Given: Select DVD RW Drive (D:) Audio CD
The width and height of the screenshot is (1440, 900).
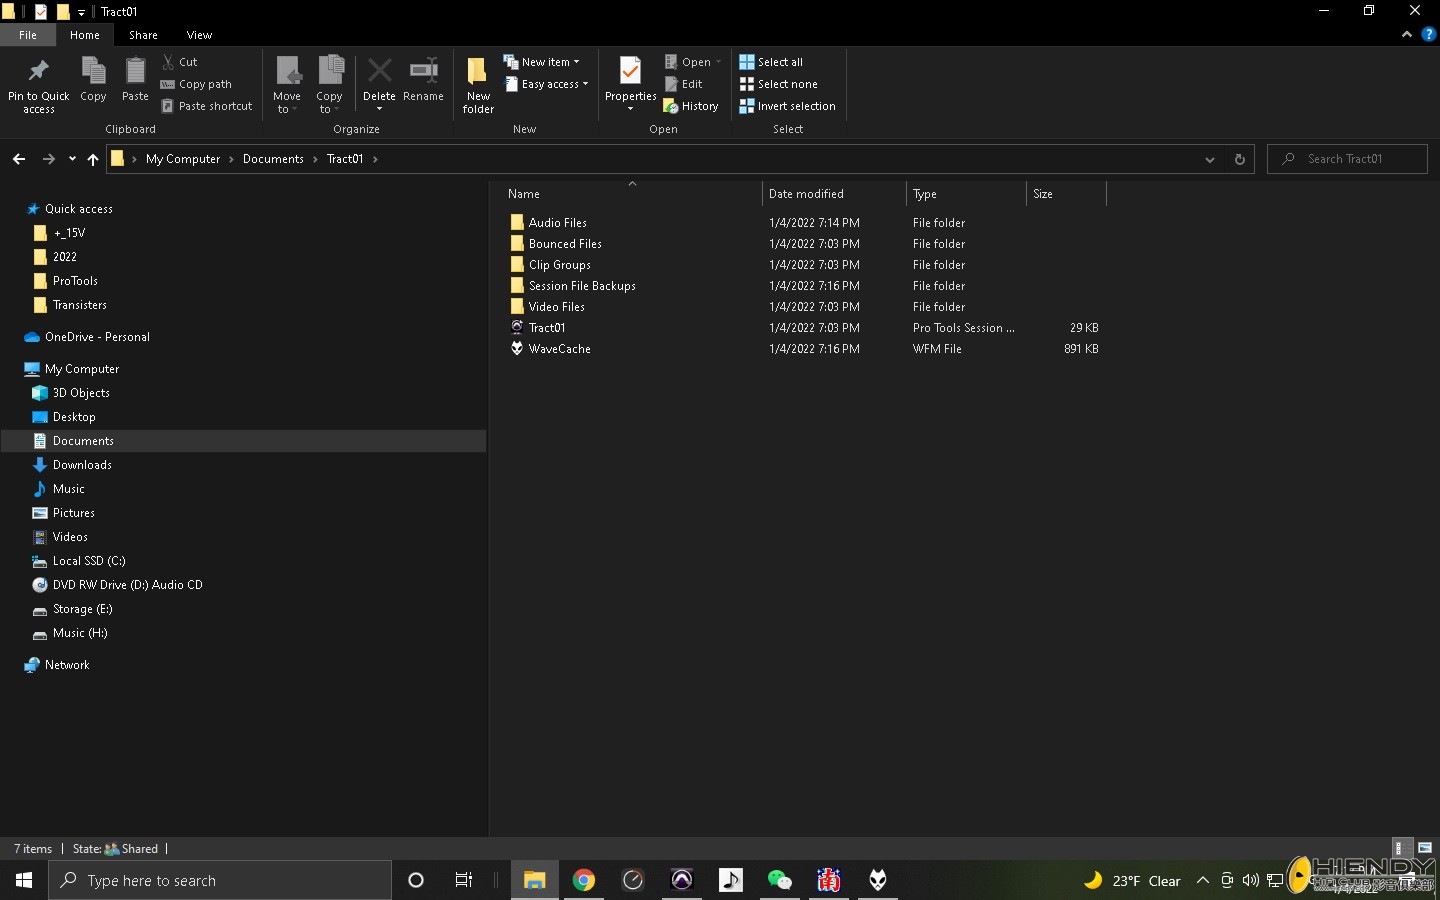Looking at the screenshot, I should point(127,585).
